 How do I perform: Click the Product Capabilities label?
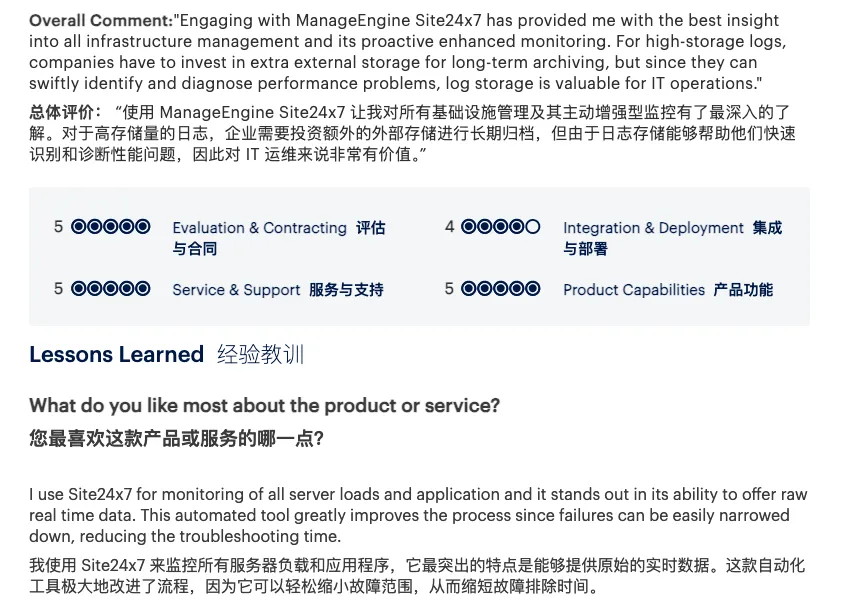[x=634, y=290]
